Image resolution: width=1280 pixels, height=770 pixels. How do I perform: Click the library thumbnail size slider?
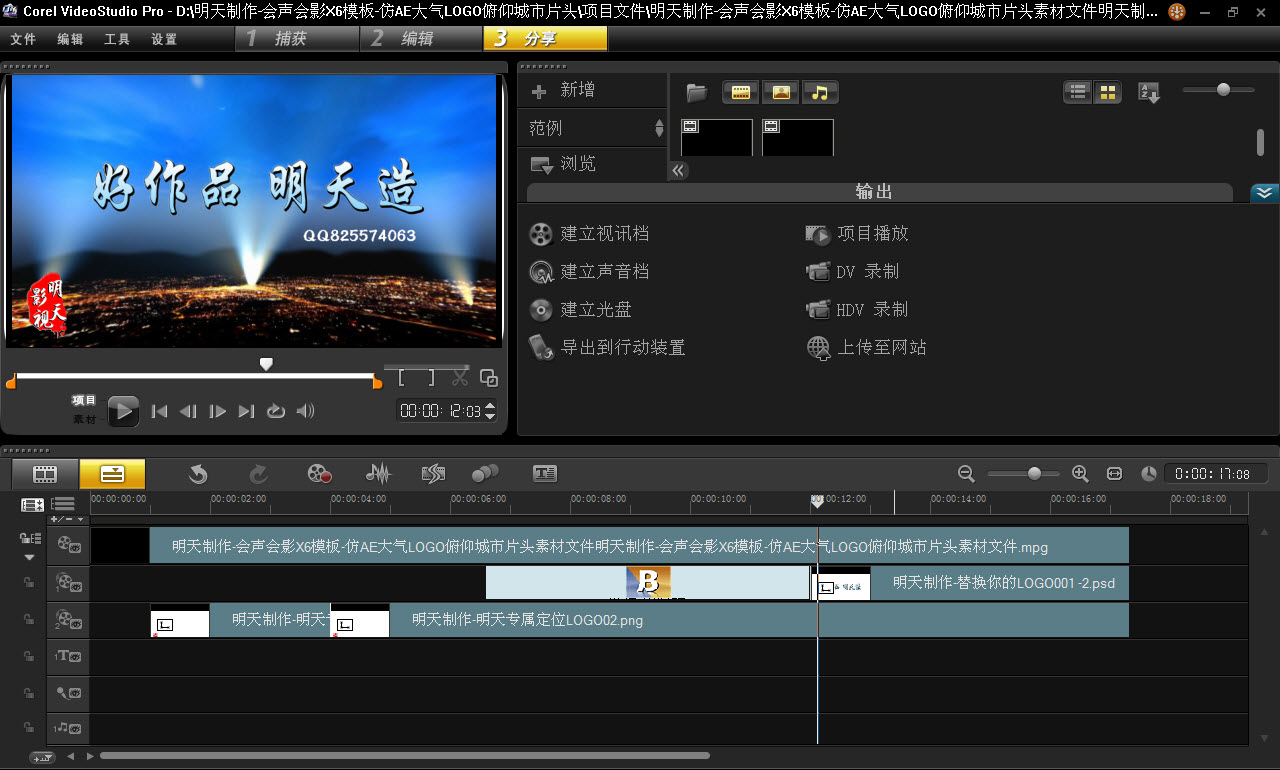point(1223,90)
